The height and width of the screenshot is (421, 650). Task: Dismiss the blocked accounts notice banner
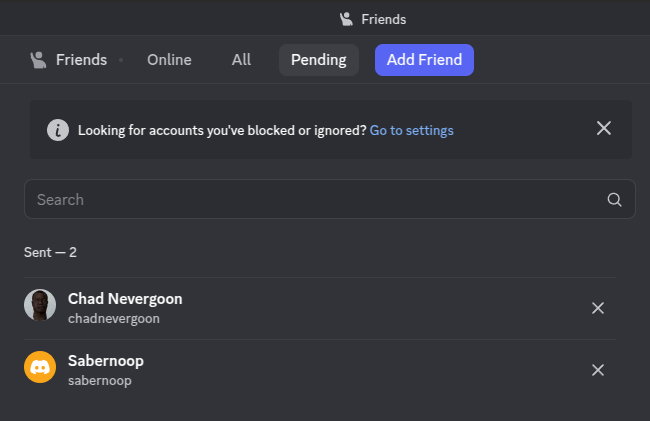pyautogui.click(x=604, y=128)
